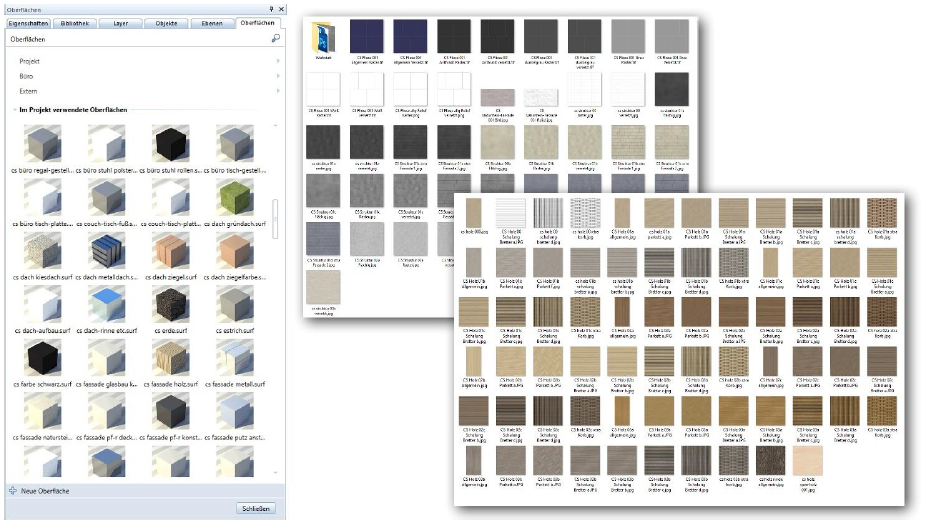Click the search magnifier icon in Oberflächen panel
The image size is (933, 531).
(276, 39)
